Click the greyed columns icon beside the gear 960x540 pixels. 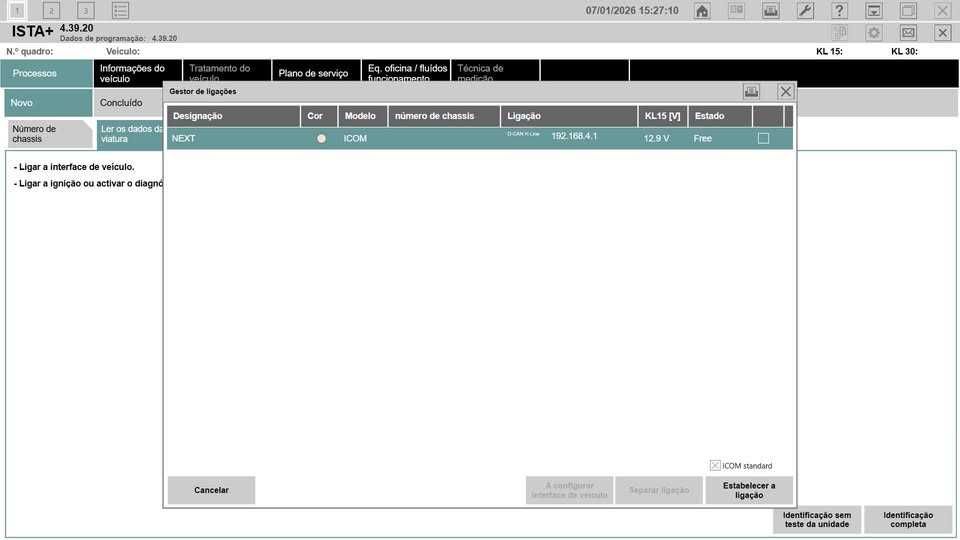coord(839,32)
